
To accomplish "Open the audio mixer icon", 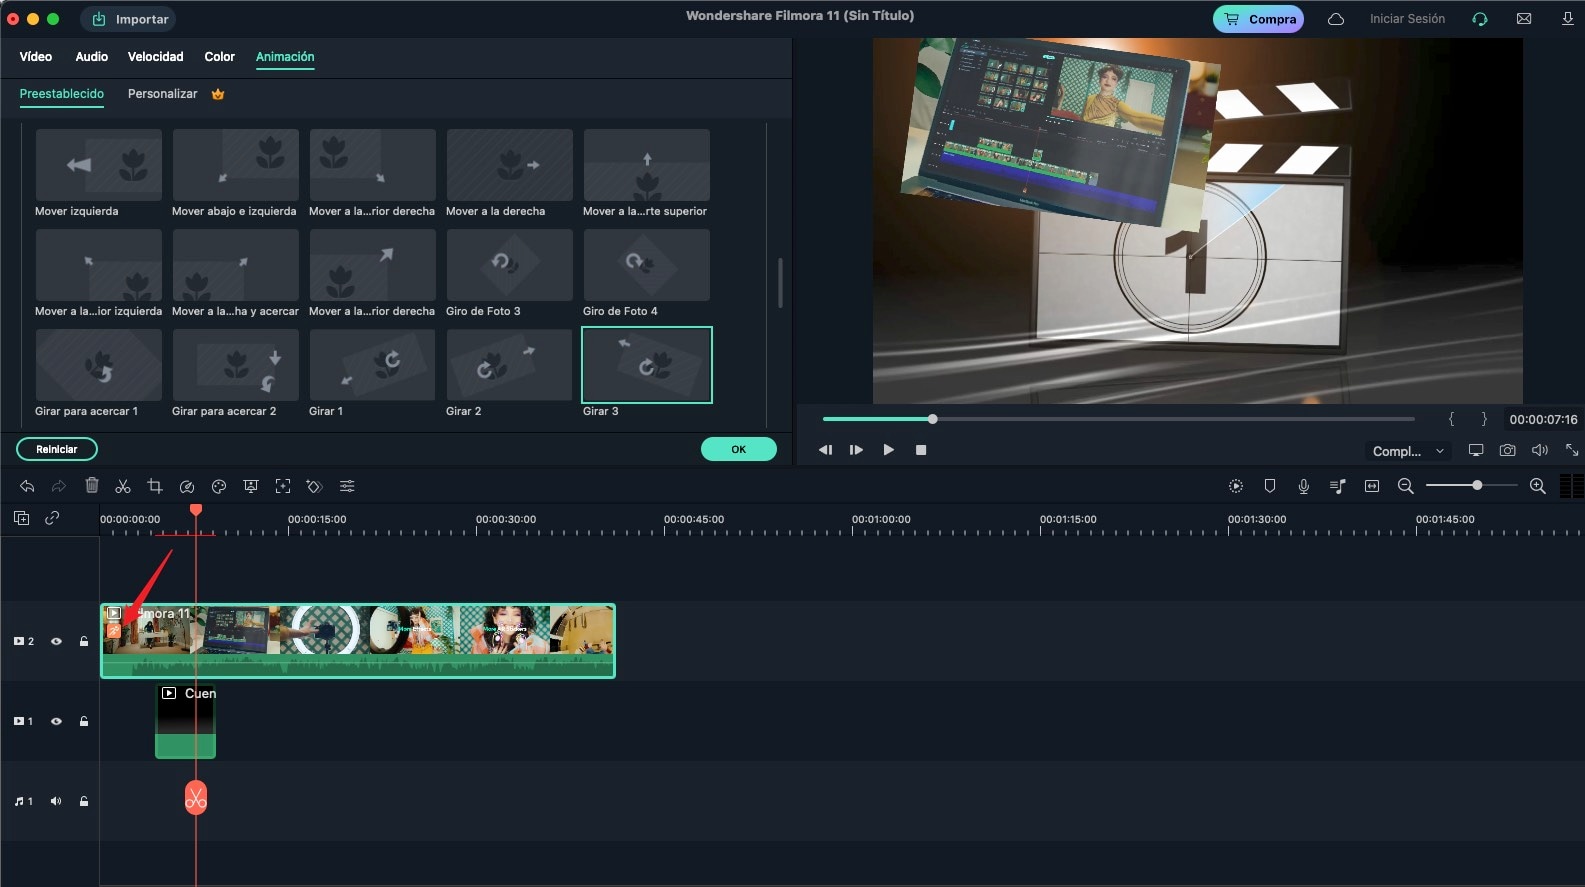I will click(x=1338, y=486).
